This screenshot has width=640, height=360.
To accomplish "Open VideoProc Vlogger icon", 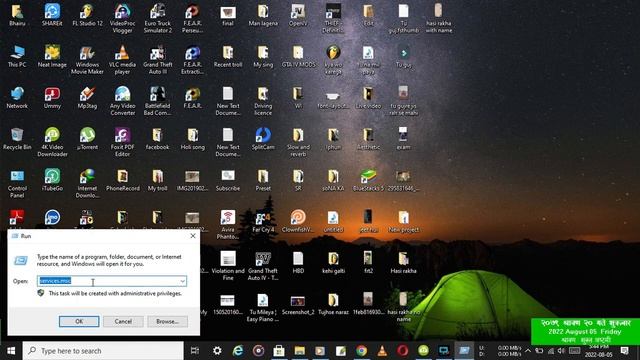I will click(122, 18).
